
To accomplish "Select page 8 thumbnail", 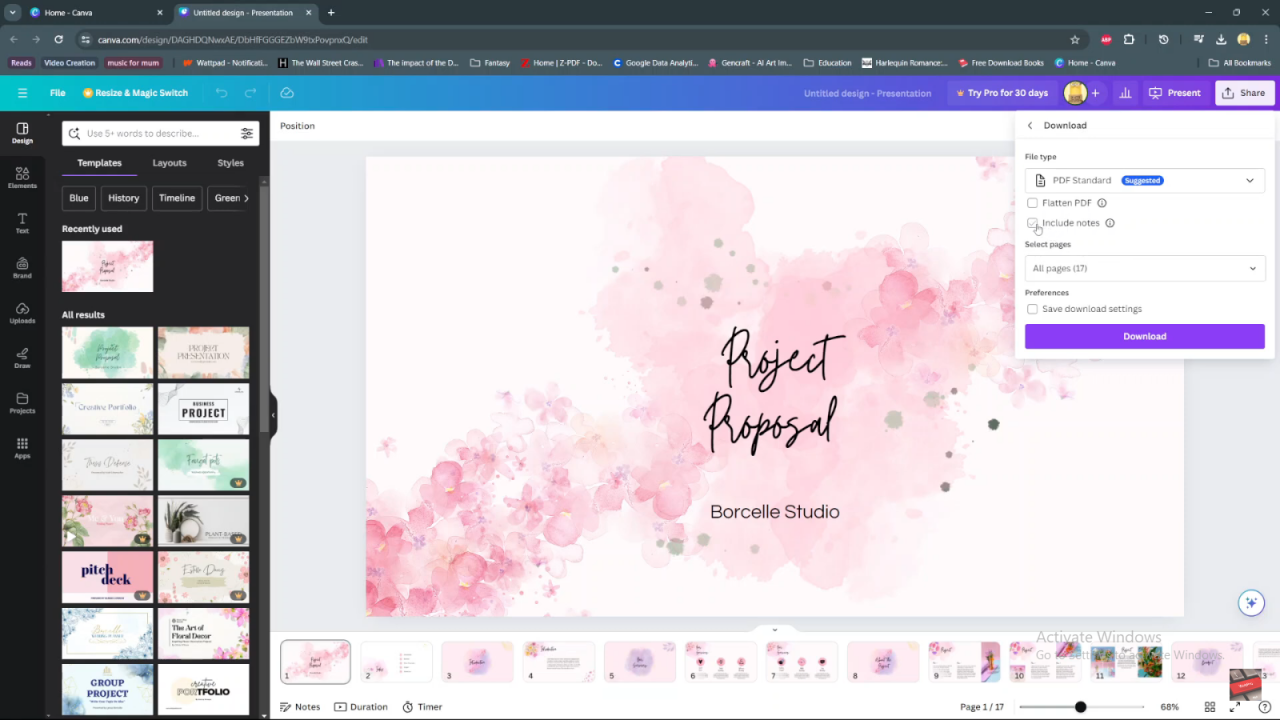I will coord(883,662).
